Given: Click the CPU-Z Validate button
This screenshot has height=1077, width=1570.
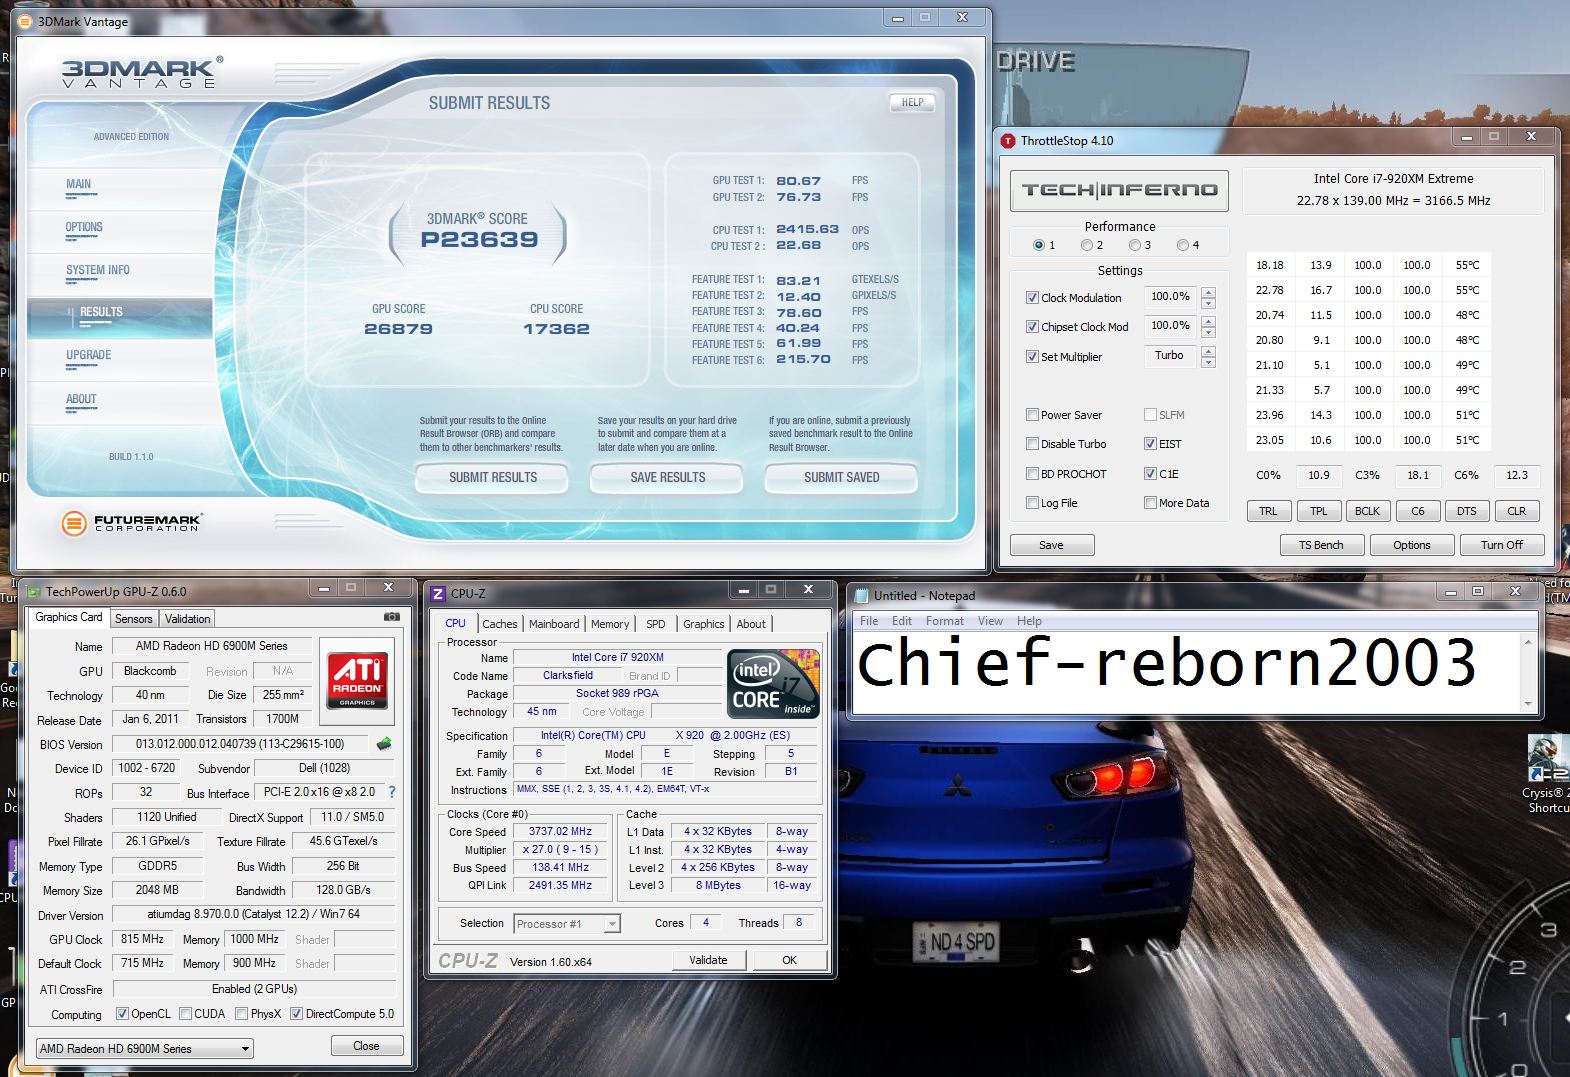Looking at the screenshot, I should tap(708, 960).
